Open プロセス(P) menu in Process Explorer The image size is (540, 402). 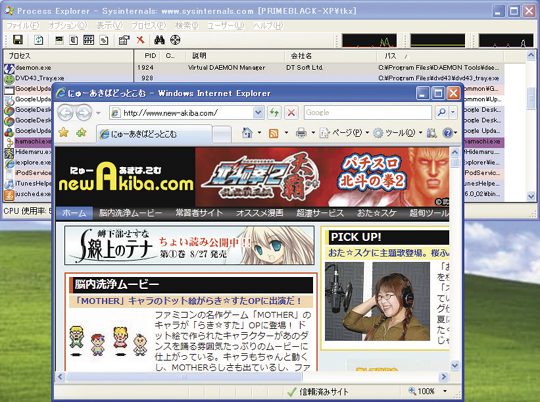click(148, 25)
